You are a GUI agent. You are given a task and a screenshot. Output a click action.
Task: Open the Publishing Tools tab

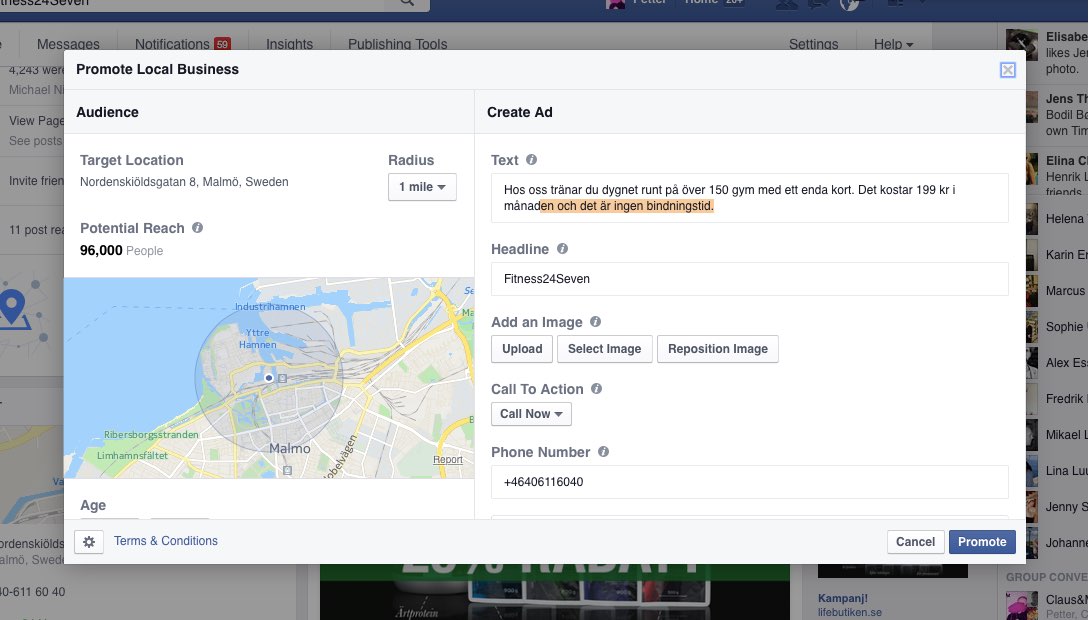[x=397, y=44]
